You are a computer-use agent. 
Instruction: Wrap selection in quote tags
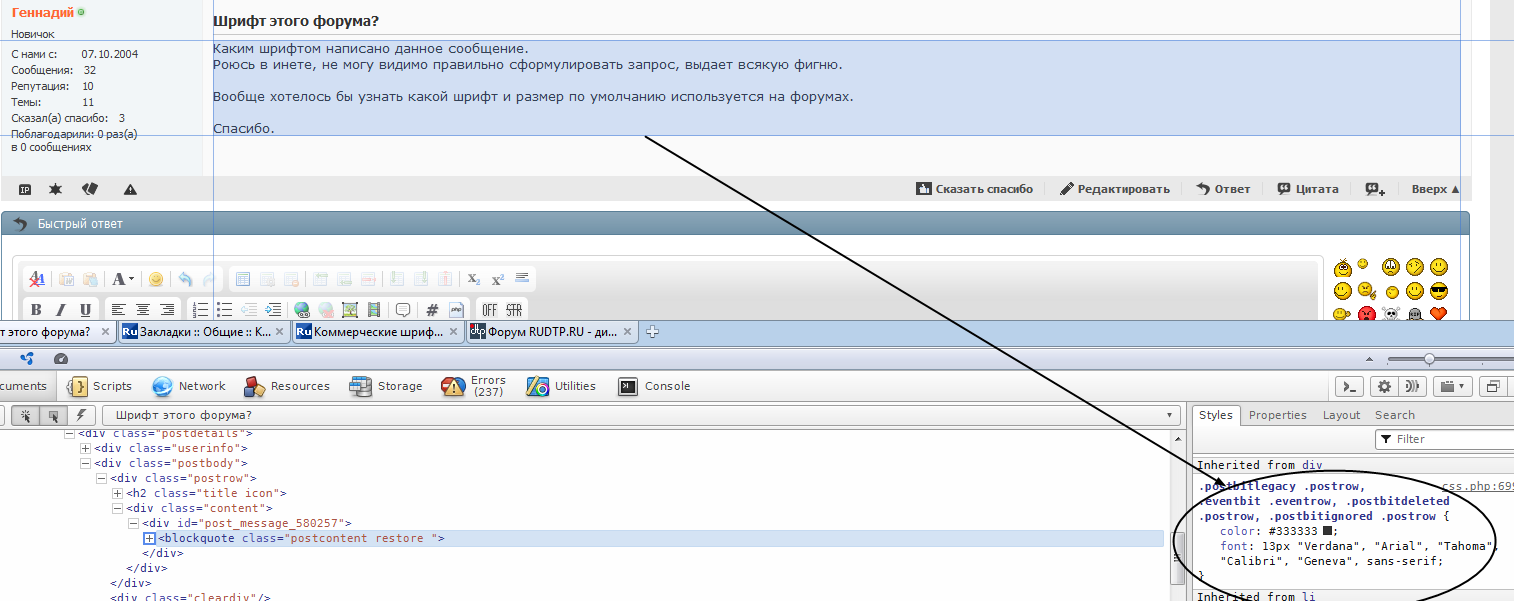(403, 310)
